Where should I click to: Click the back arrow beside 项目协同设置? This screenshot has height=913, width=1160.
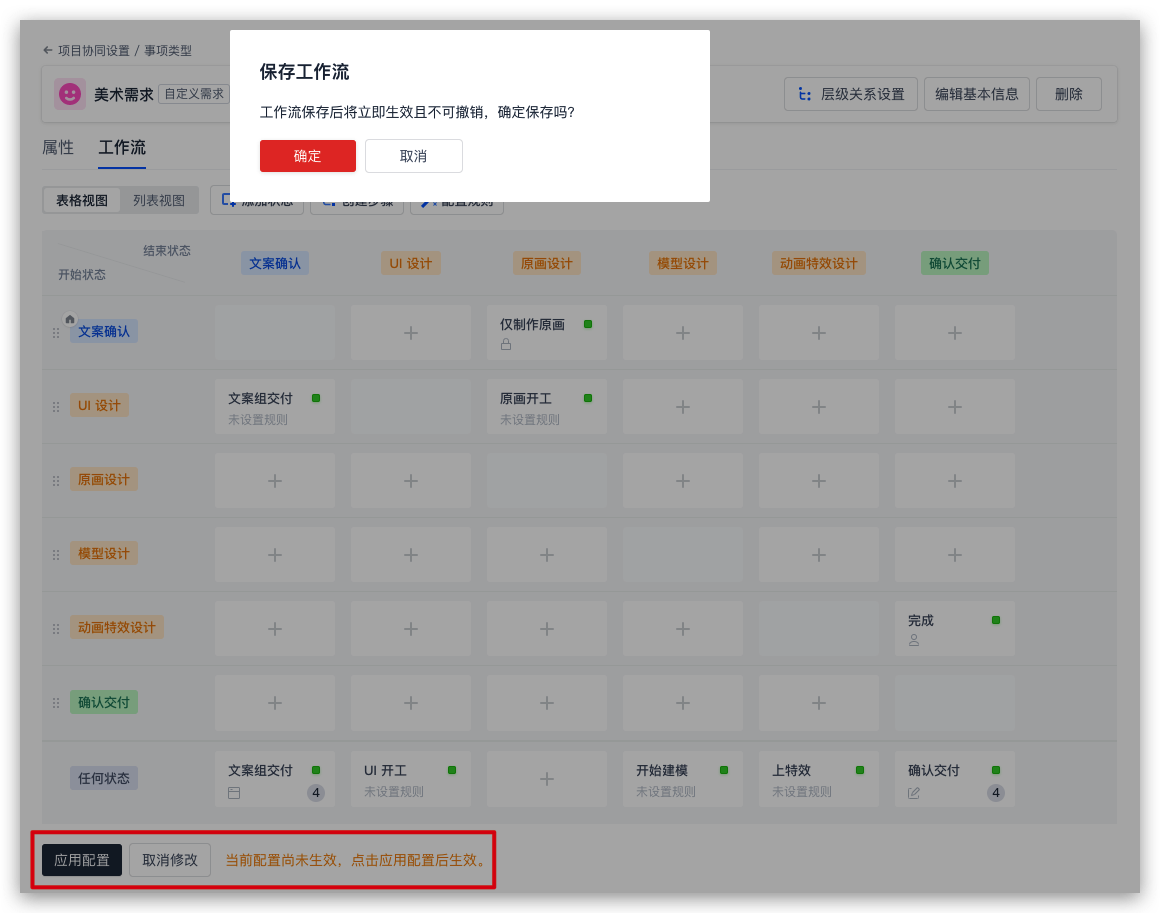[48, 50]
